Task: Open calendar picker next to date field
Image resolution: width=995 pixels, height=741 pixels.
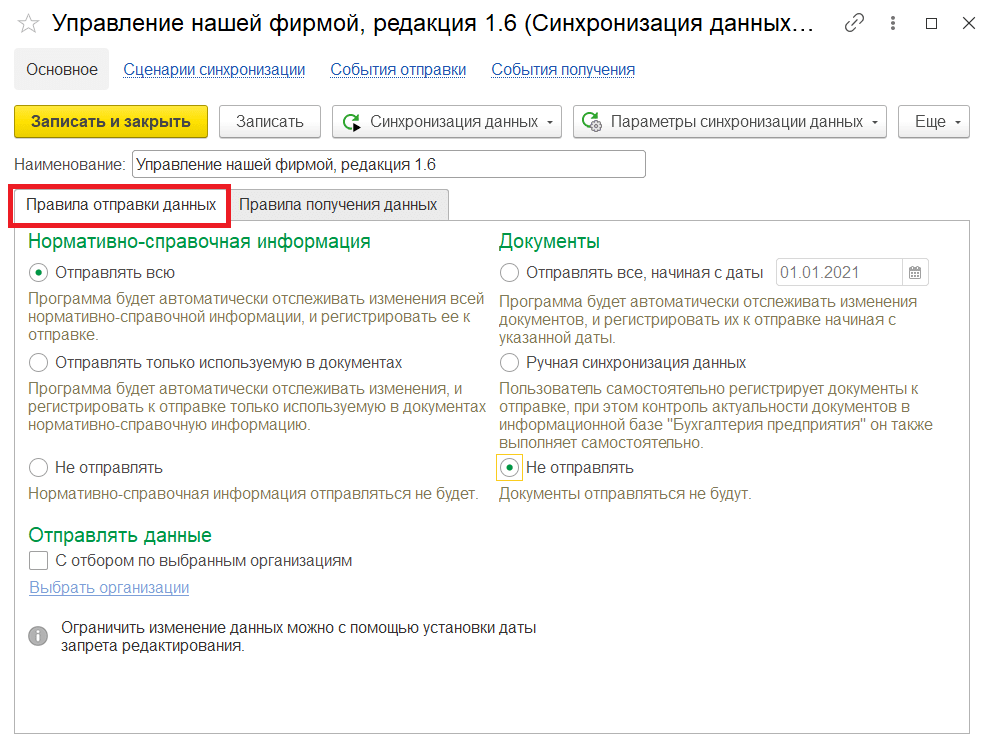Action: pos(914,273)
